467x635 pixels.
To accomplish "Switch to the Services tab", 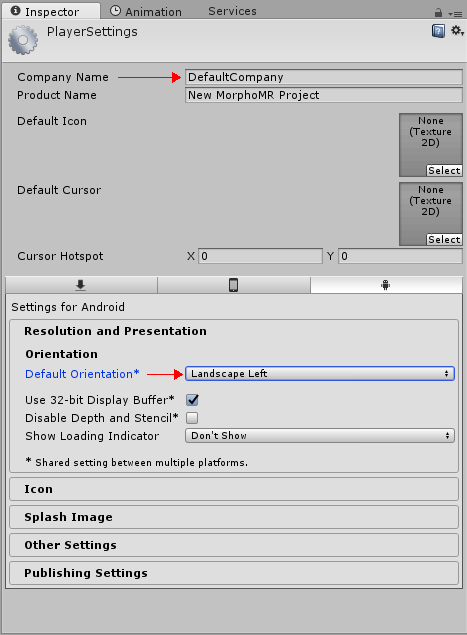I will pos(232,11).
